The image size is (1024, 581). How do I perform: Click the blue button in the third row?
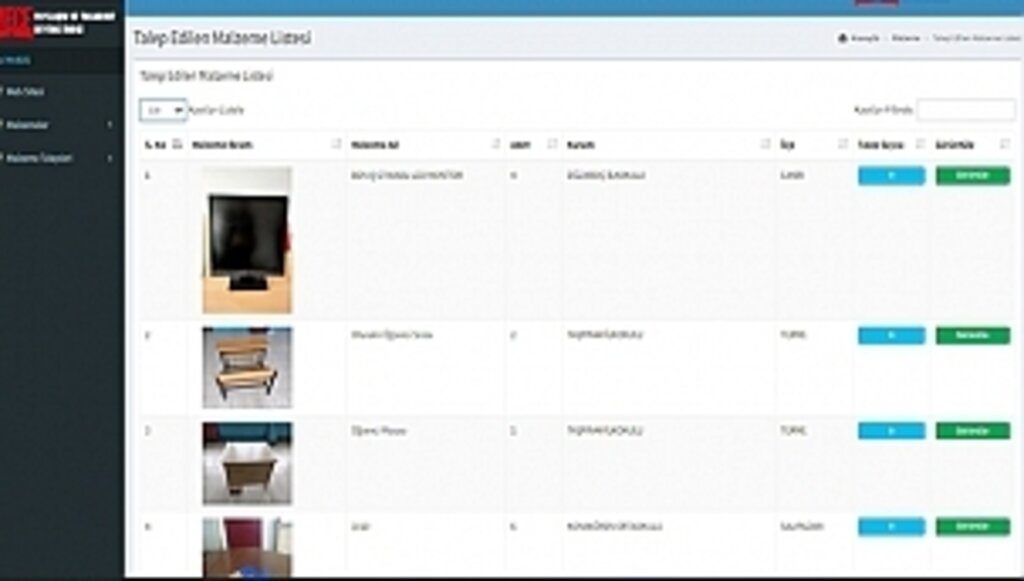[x=891, y=430]
